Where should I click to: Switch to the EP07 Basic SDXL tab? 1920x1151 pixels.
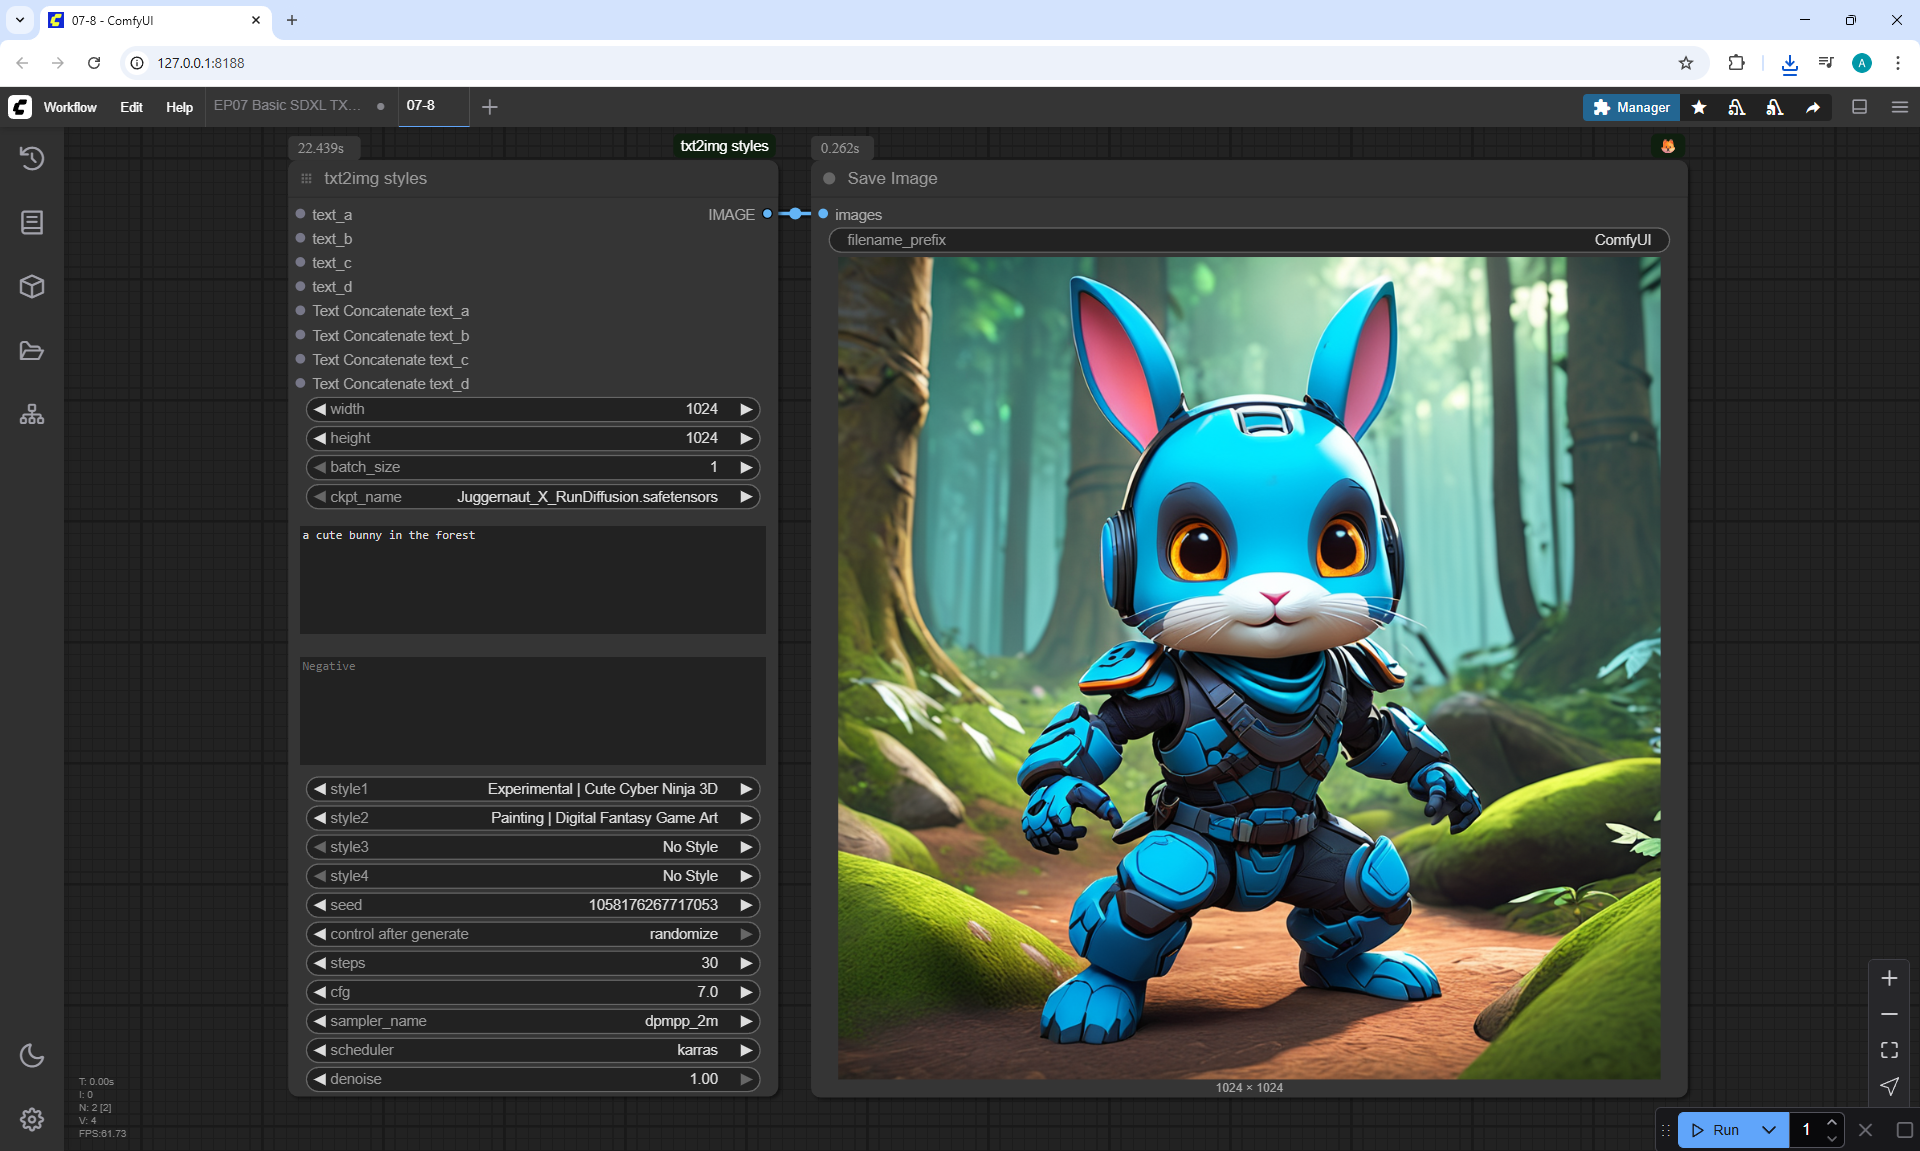click(x=287, y=105)
